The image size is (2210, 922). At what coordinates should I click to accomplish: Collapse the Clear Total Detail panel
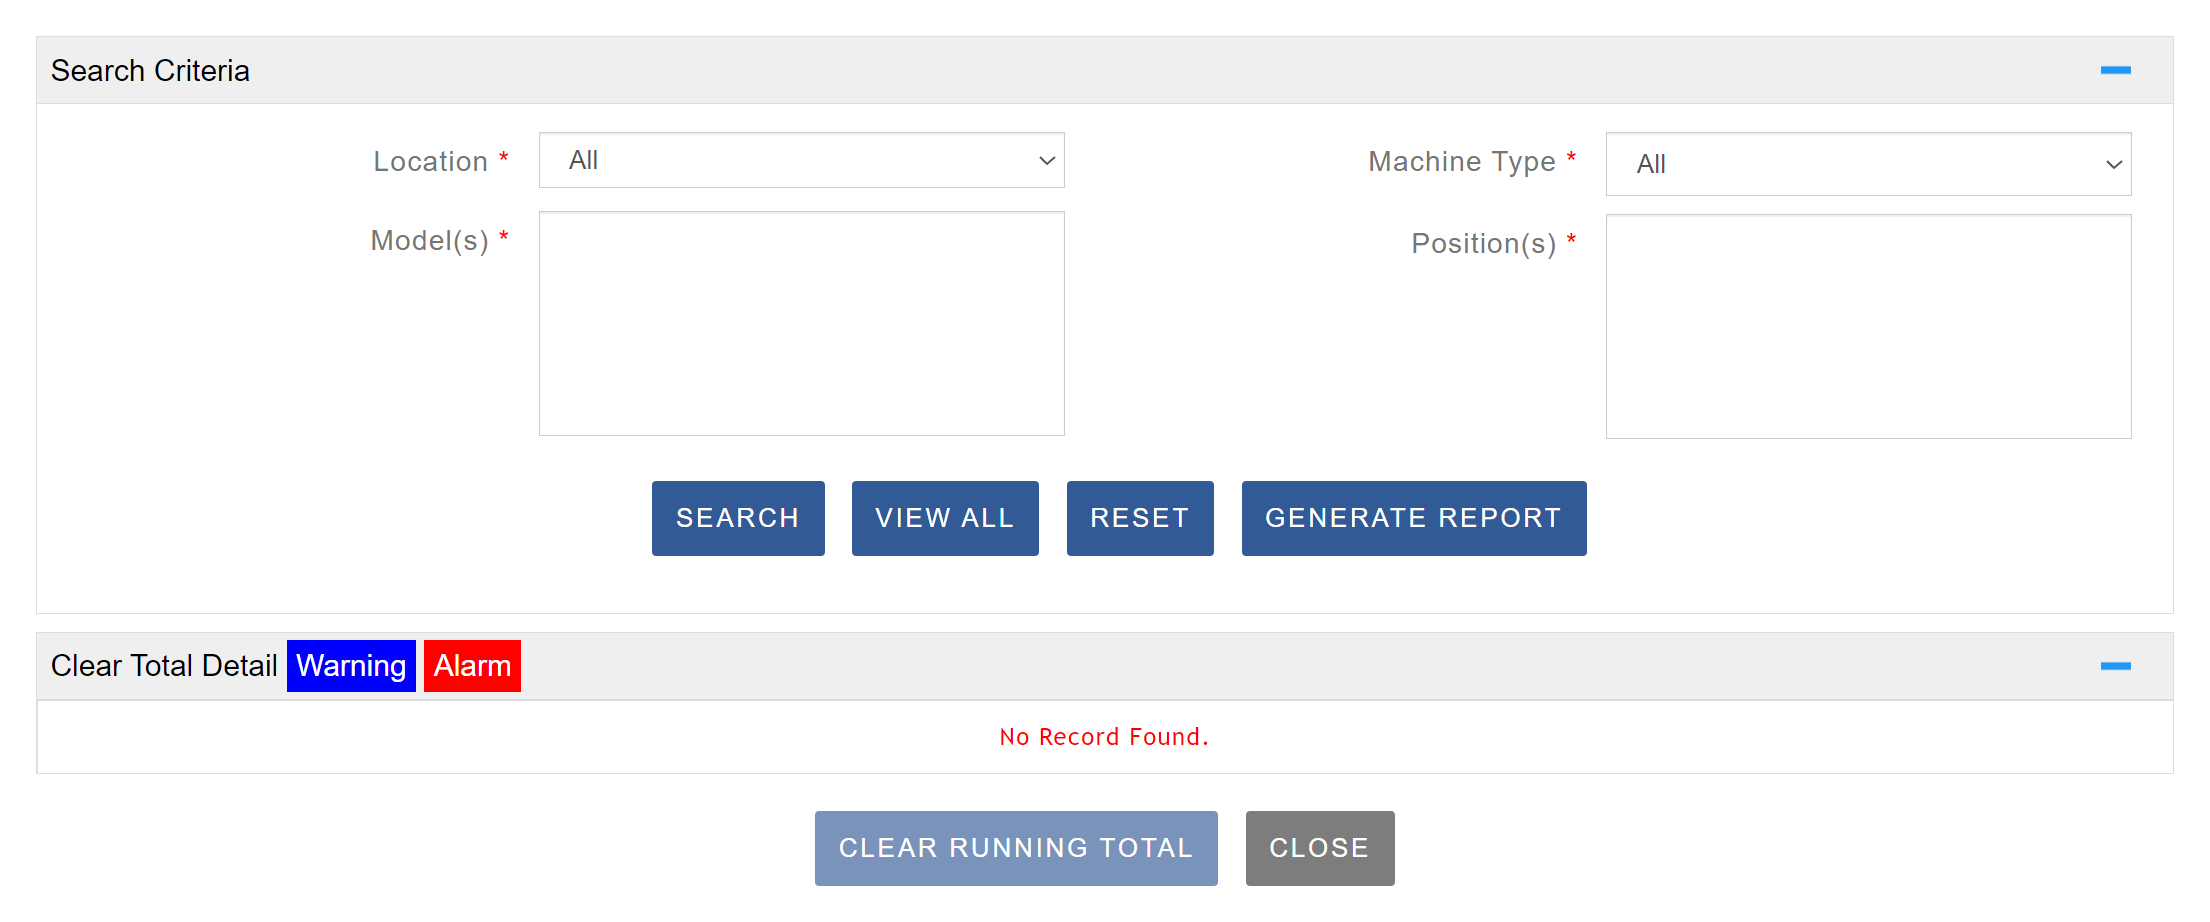click(x=2115, y=666)
